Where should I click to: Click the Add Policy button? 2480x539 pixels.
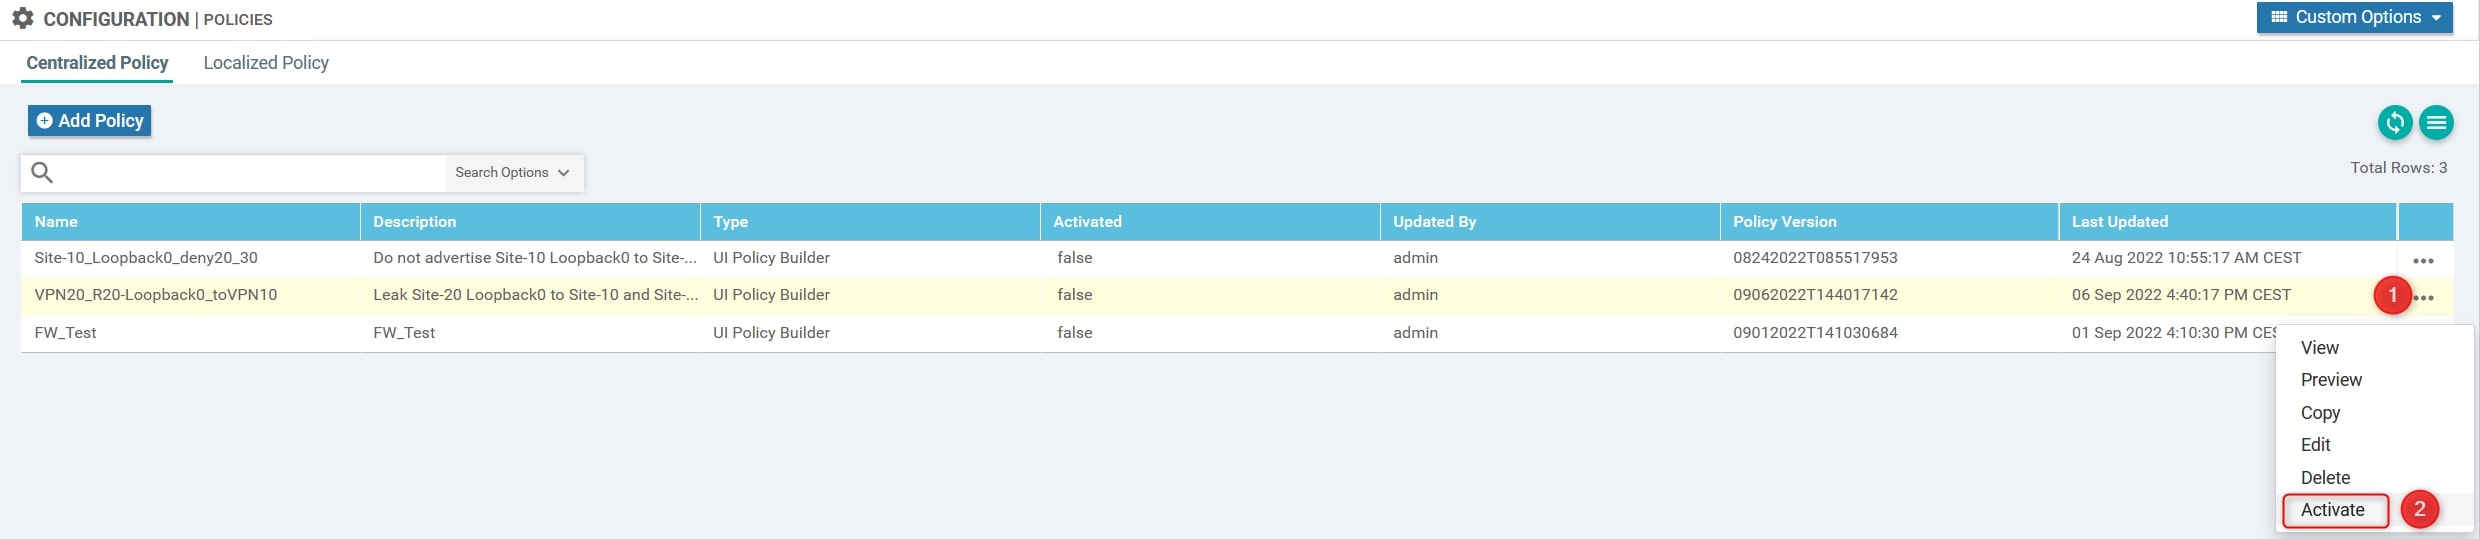(90, 121)
